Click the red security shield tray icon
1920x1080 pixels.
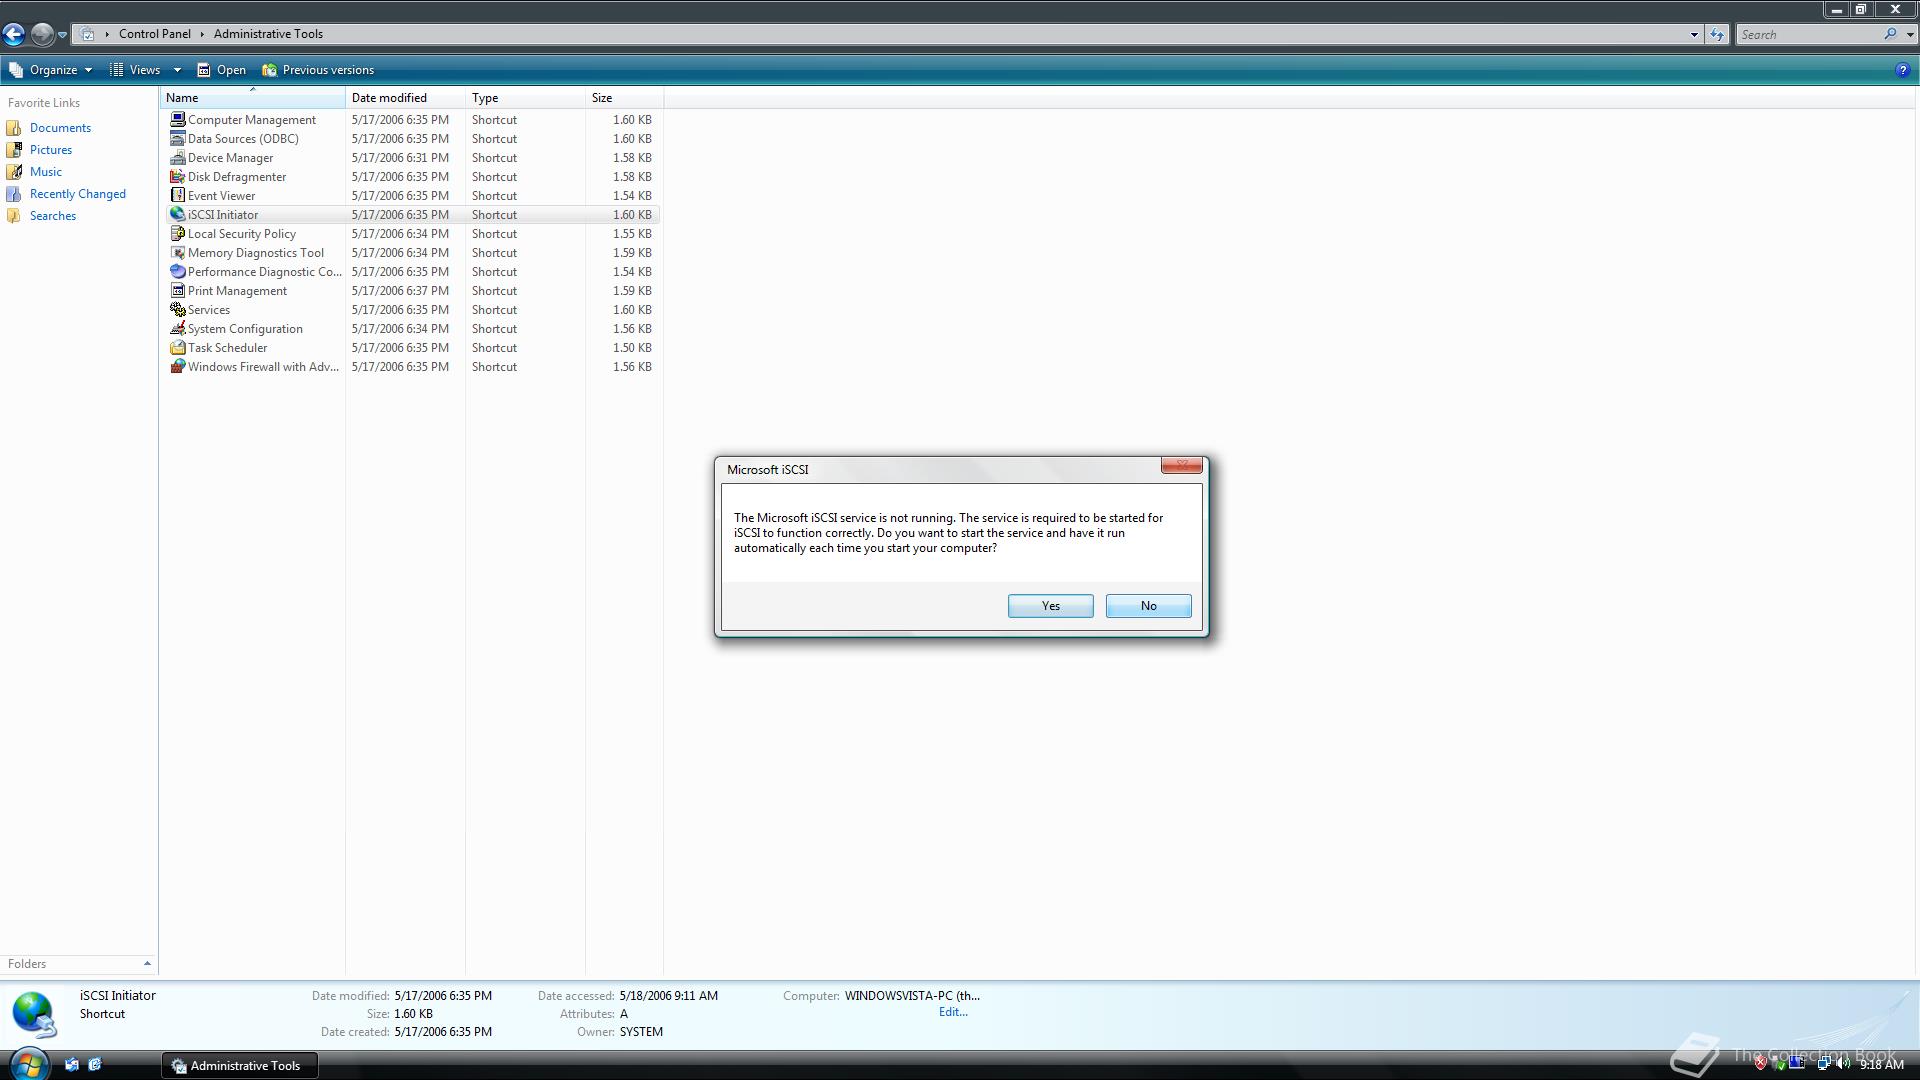click(1761, 1064)
